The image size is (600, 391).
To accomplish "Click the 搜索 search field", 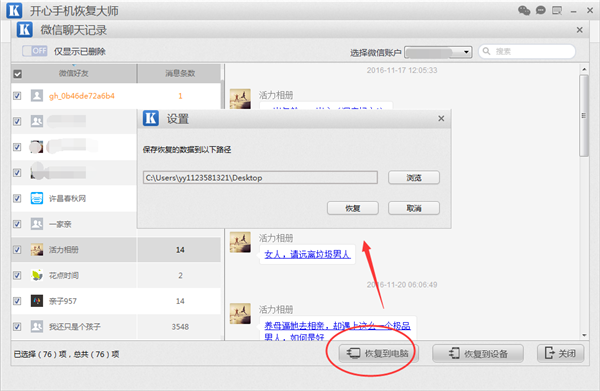I will (x=527, y=51).
